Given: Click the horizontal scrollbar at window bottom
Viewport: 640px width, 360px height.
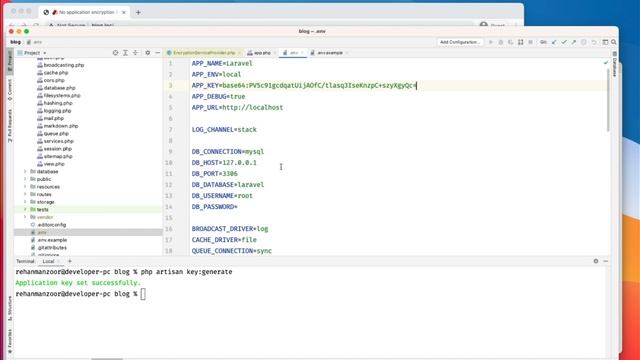Looking at the screenshot, I should coord(107,359).
